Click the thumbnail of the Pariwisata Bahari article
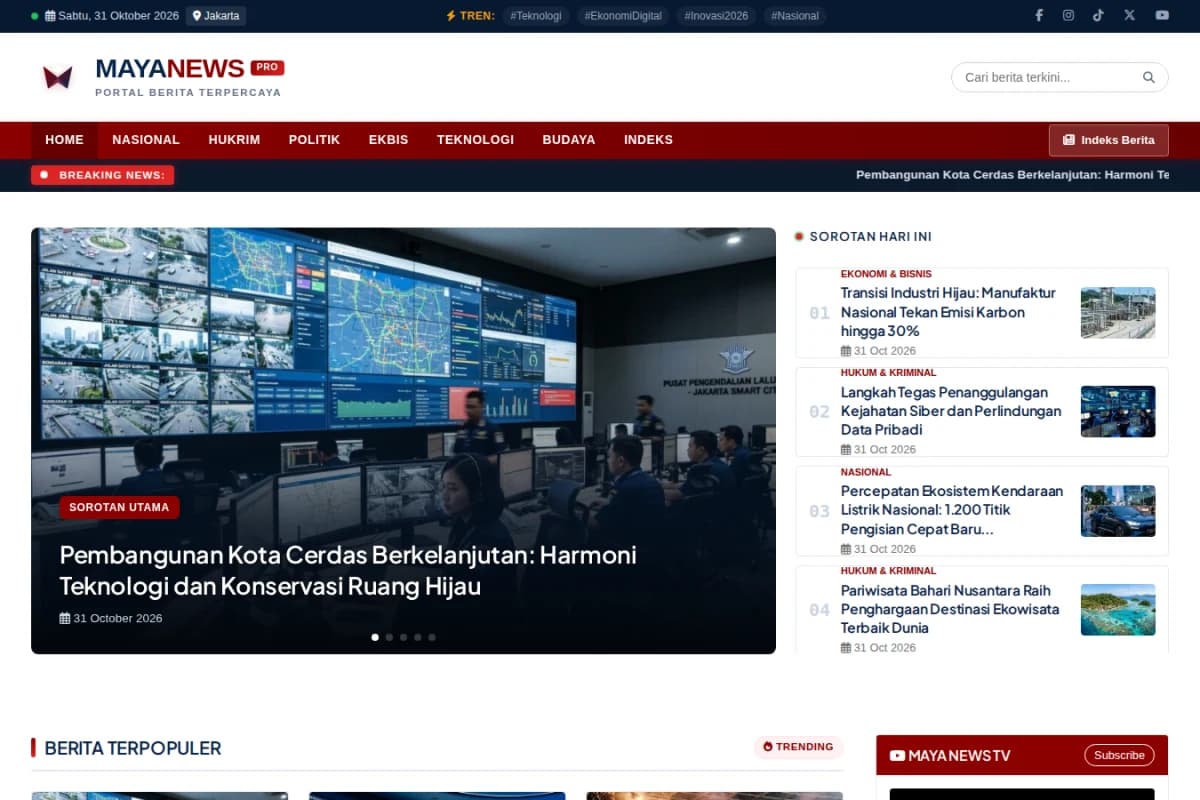Image resolution: width=1200 pixels, height=800 pixels. [x=1118, y=610]
